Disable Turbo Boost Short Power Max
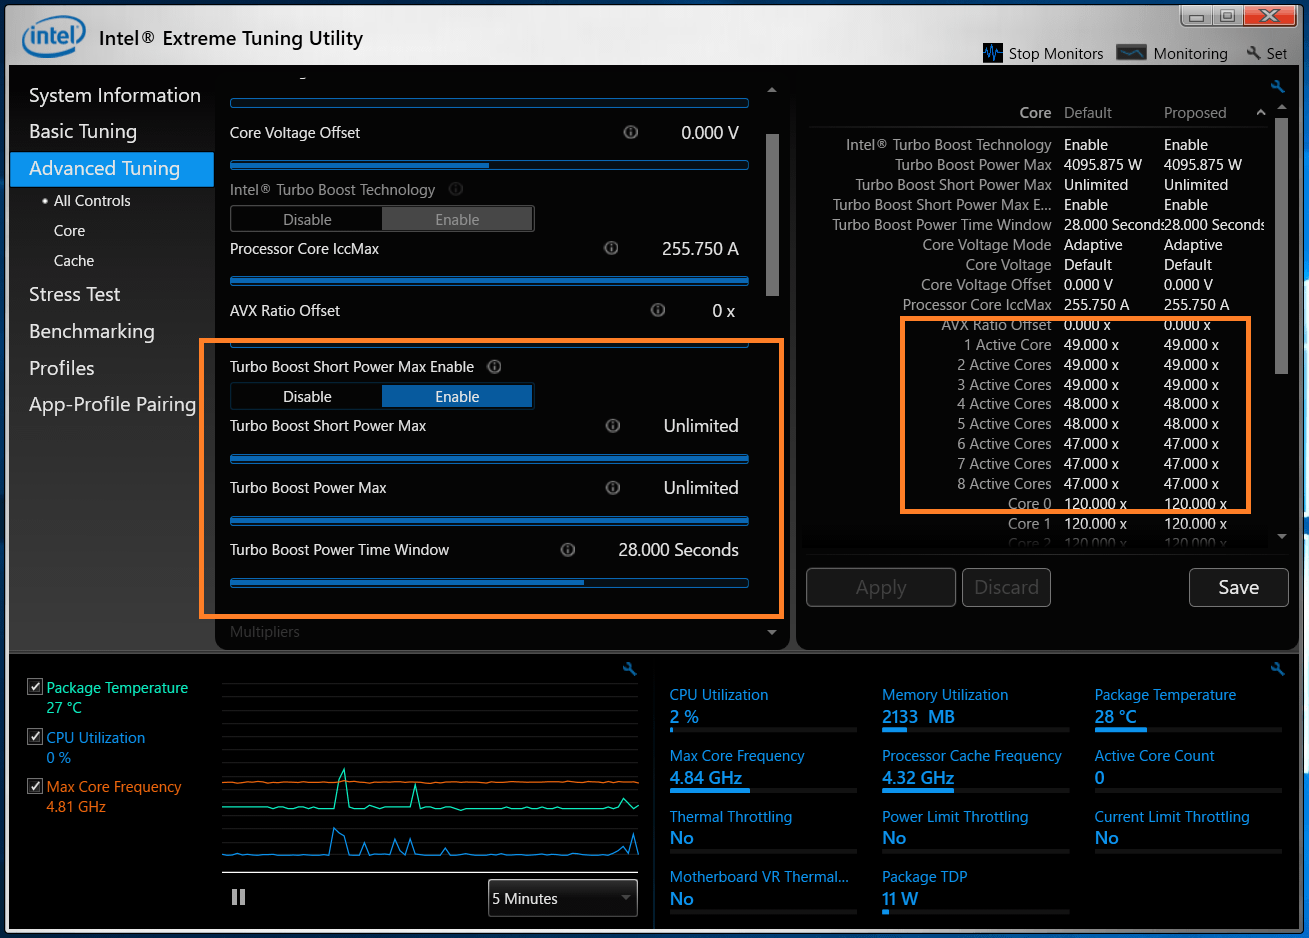 [x=307, y=397]
